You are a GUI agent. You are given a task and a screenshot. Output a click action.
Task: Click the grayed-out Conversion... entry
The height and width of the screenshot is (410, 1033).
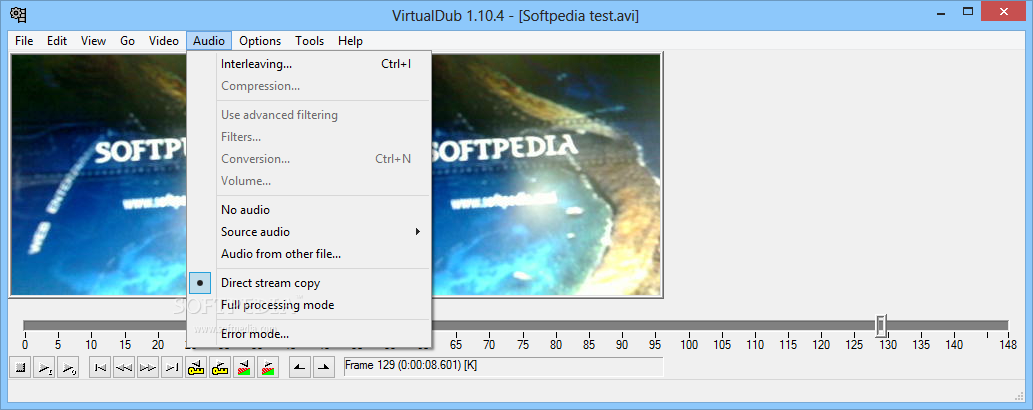pyautogui.click(x=310, y=159)
